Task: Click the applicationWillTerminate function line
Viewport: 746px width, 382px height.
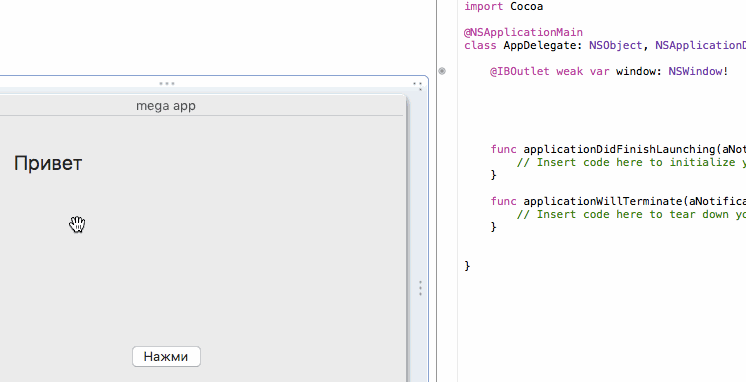Action: click(x=618, y=201)
